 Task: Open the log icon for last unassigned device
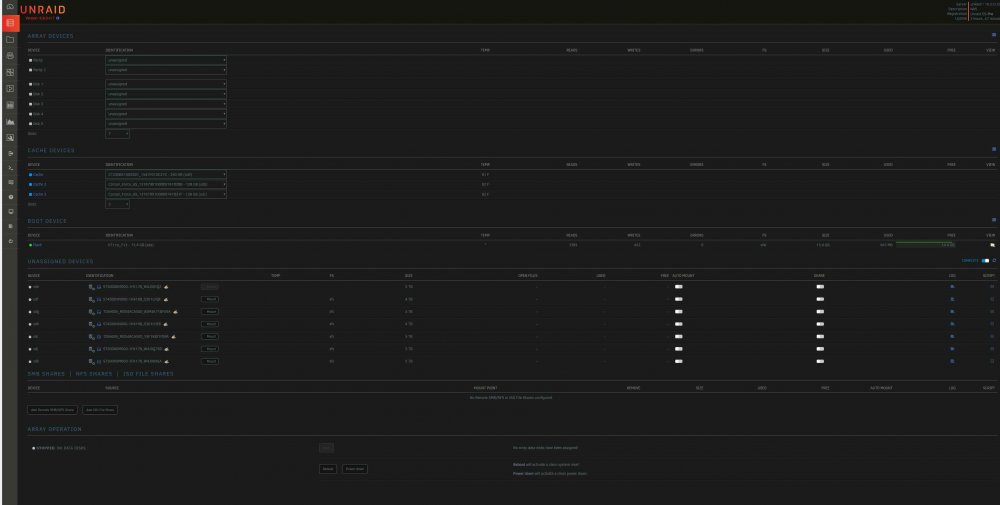tap(952, 361)
